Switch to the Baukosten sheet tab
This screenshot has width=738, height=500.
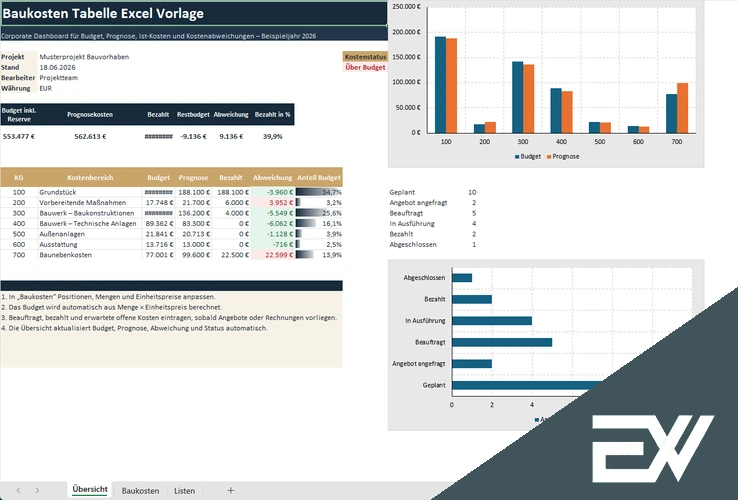click(140, 491)
